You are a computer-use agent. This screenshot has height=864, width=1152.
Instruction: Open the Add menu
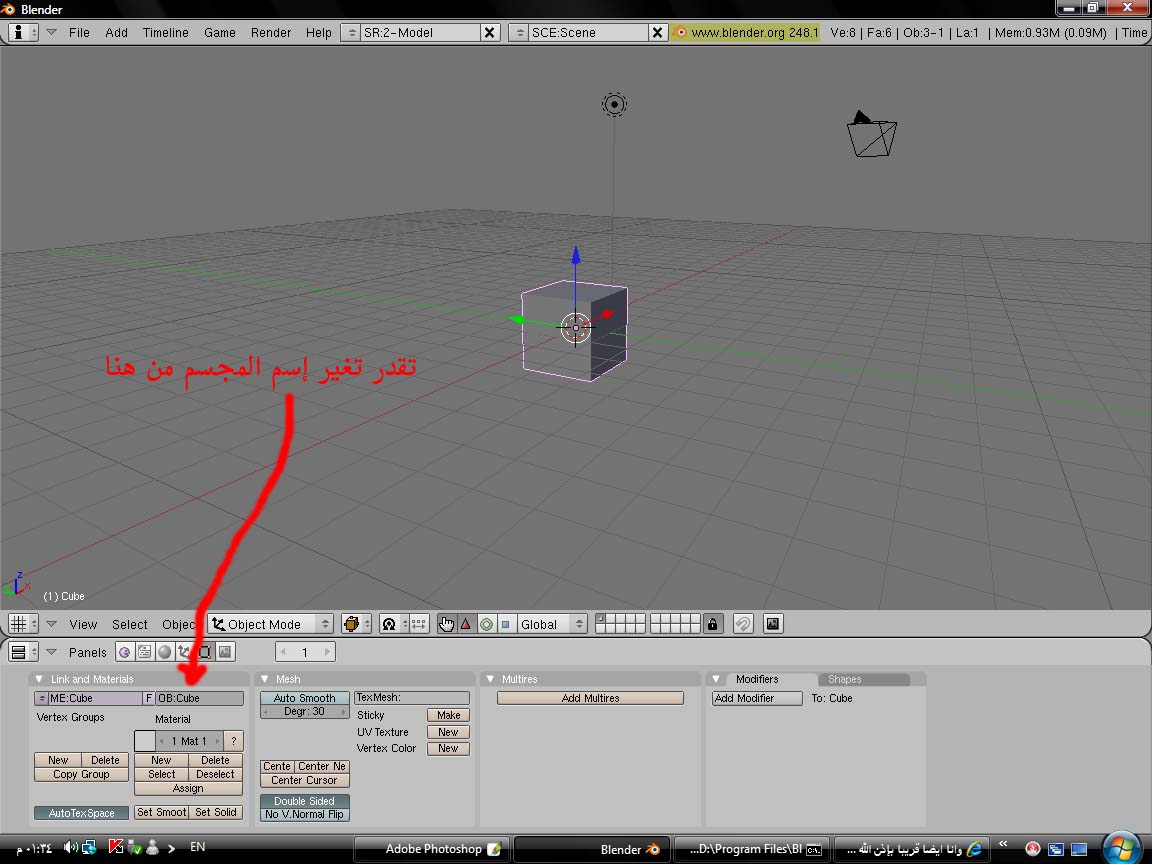[x=116, y=32]
